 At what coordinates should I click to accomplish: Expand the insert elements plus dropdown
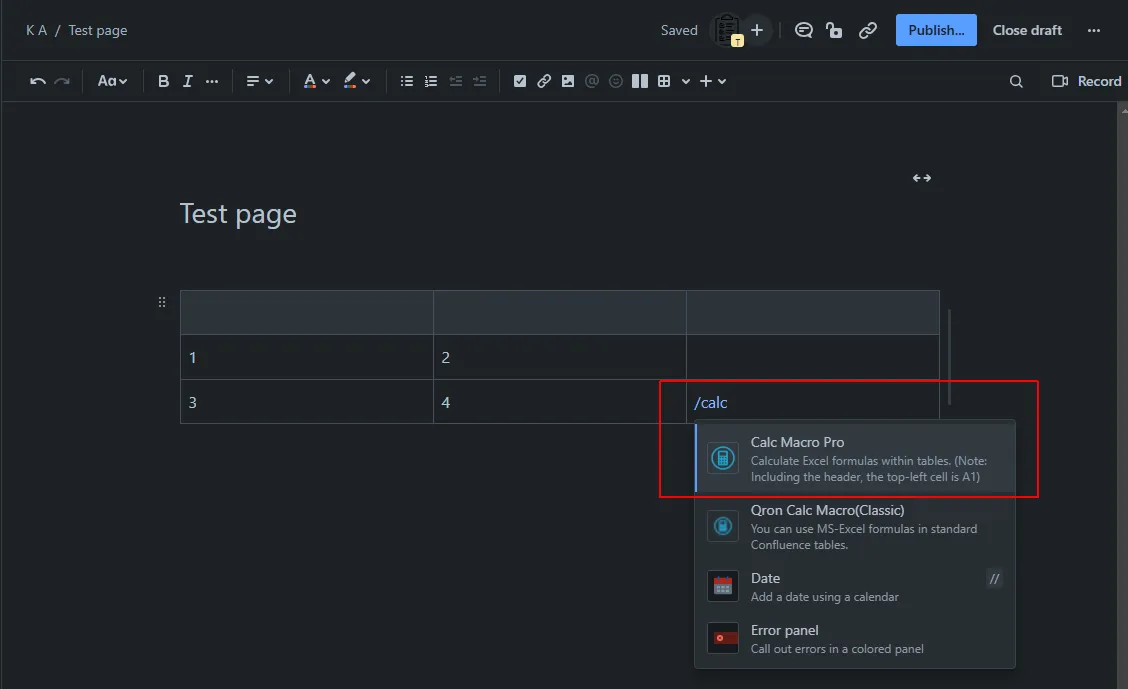(x=712, y=81)
